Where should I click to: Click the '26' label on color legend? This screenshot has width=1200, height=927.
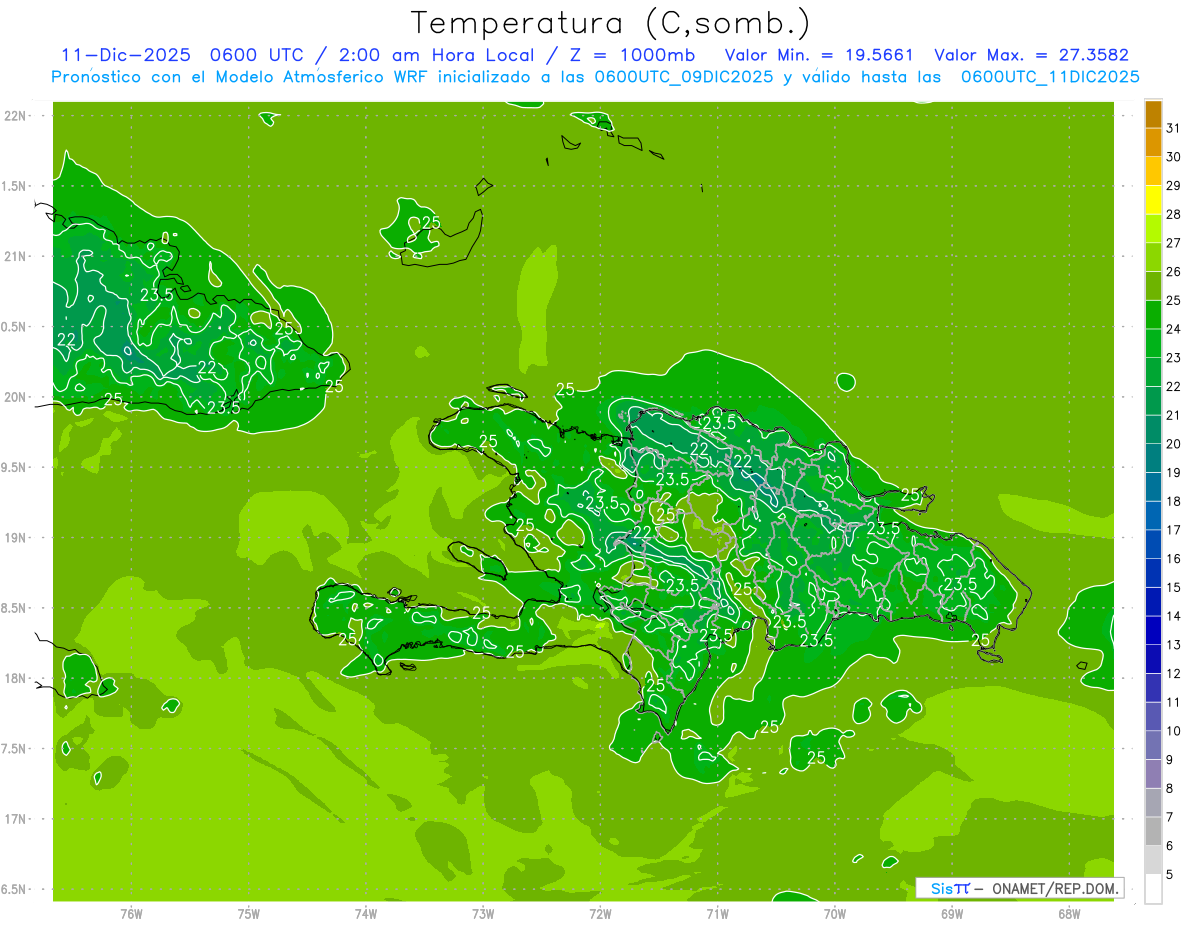click(1174, 272)
